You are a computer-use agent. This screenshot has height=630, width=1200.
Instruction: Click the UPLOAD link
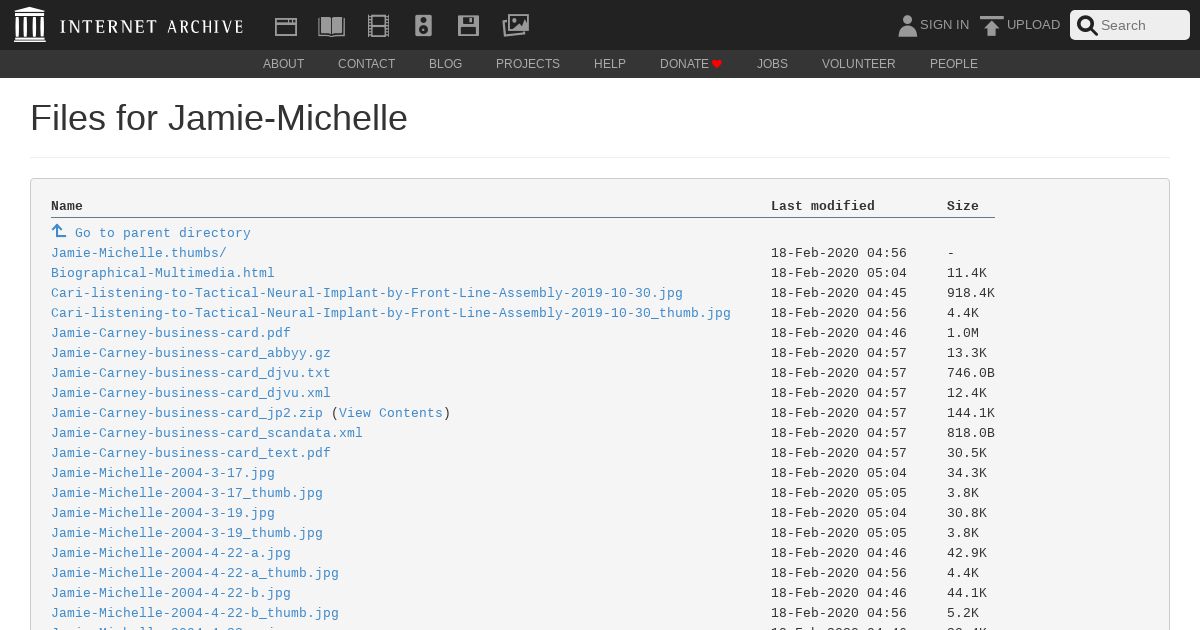pos(1033,25)
